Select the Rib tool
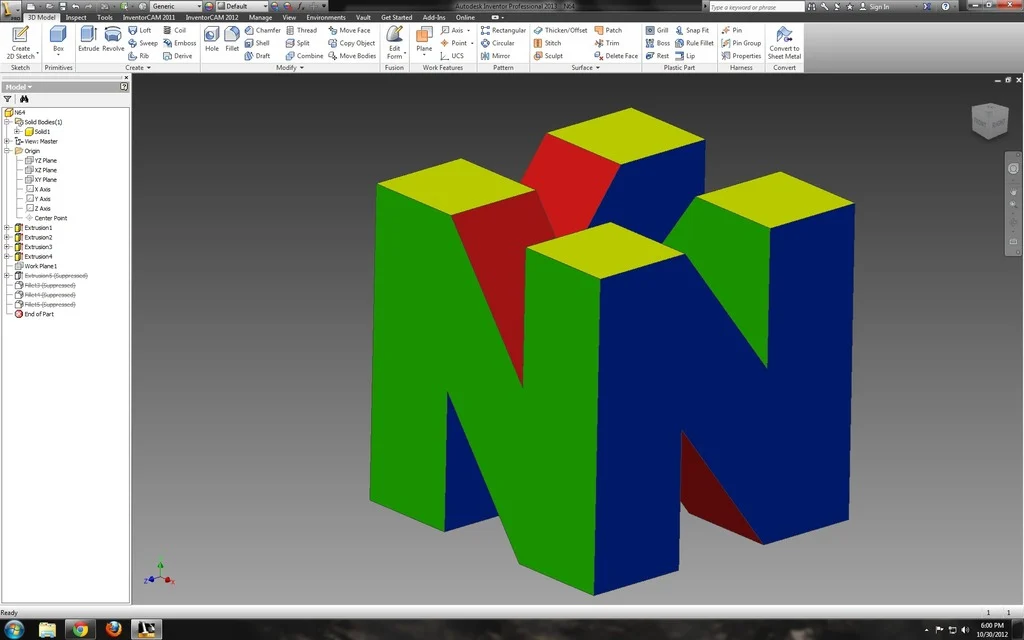The width and height of the screenshot is (1024, 640). pos(138,56)
